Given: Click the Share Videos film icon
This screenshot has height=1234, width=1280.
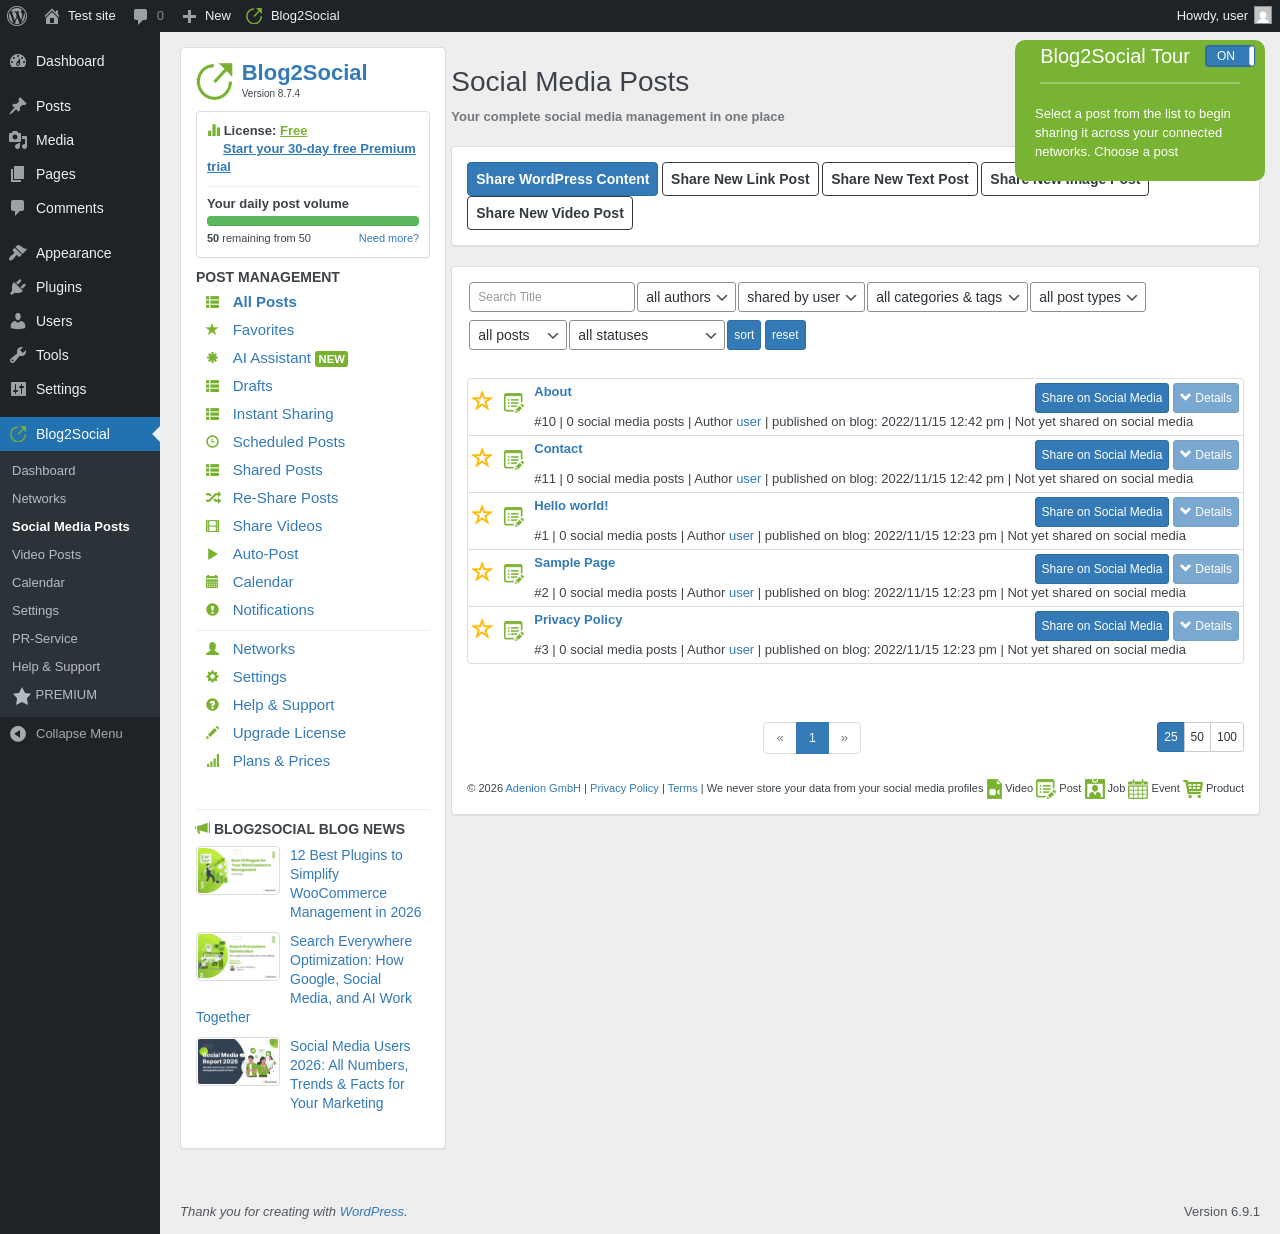Looking at the screenshot, I should click(x=212, y=526).
